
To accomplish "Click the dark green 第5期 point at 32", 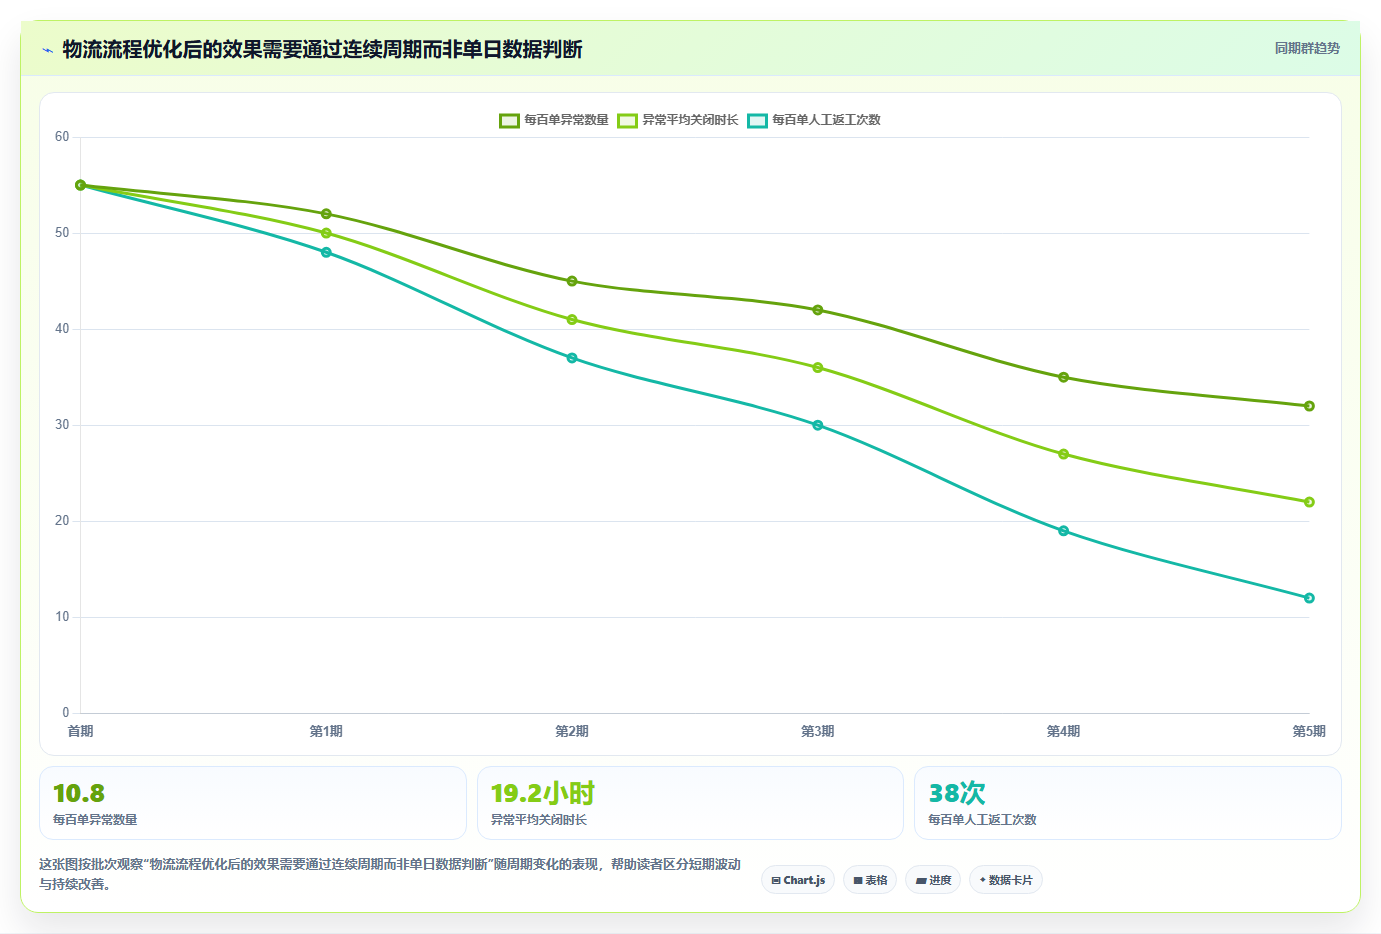I will 1309,406.
